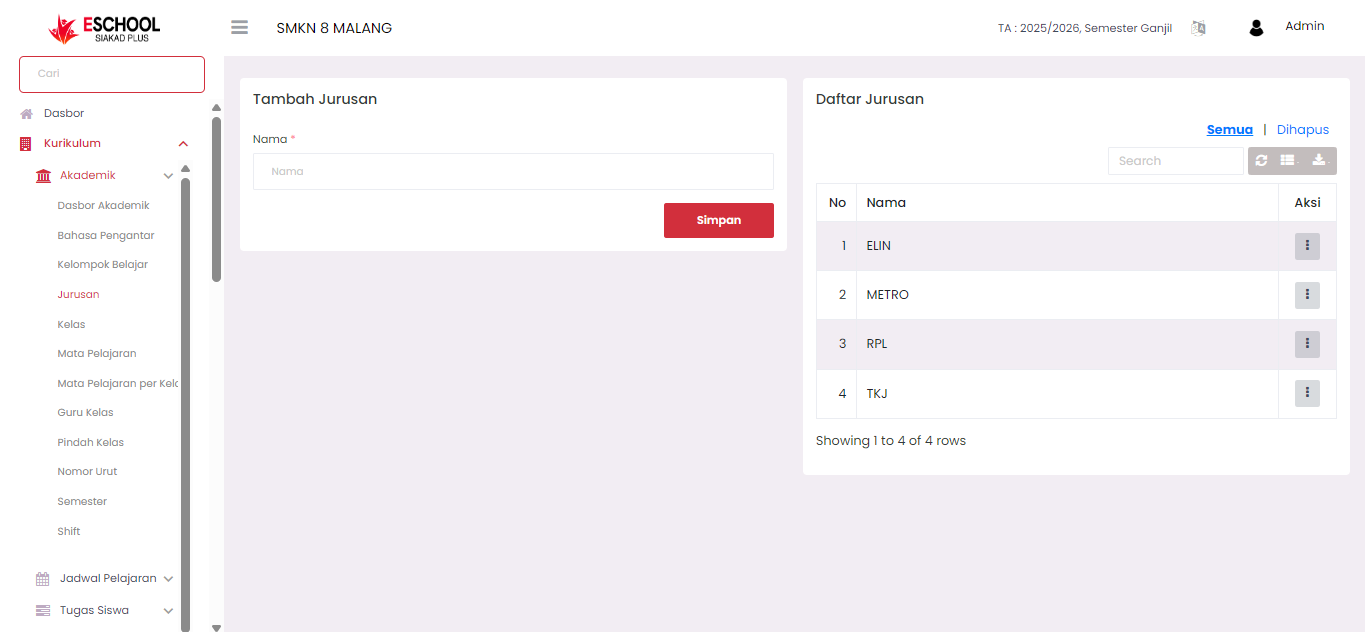
Task: Open action menu for TKJ row
Action: (x=1307, y=394)
